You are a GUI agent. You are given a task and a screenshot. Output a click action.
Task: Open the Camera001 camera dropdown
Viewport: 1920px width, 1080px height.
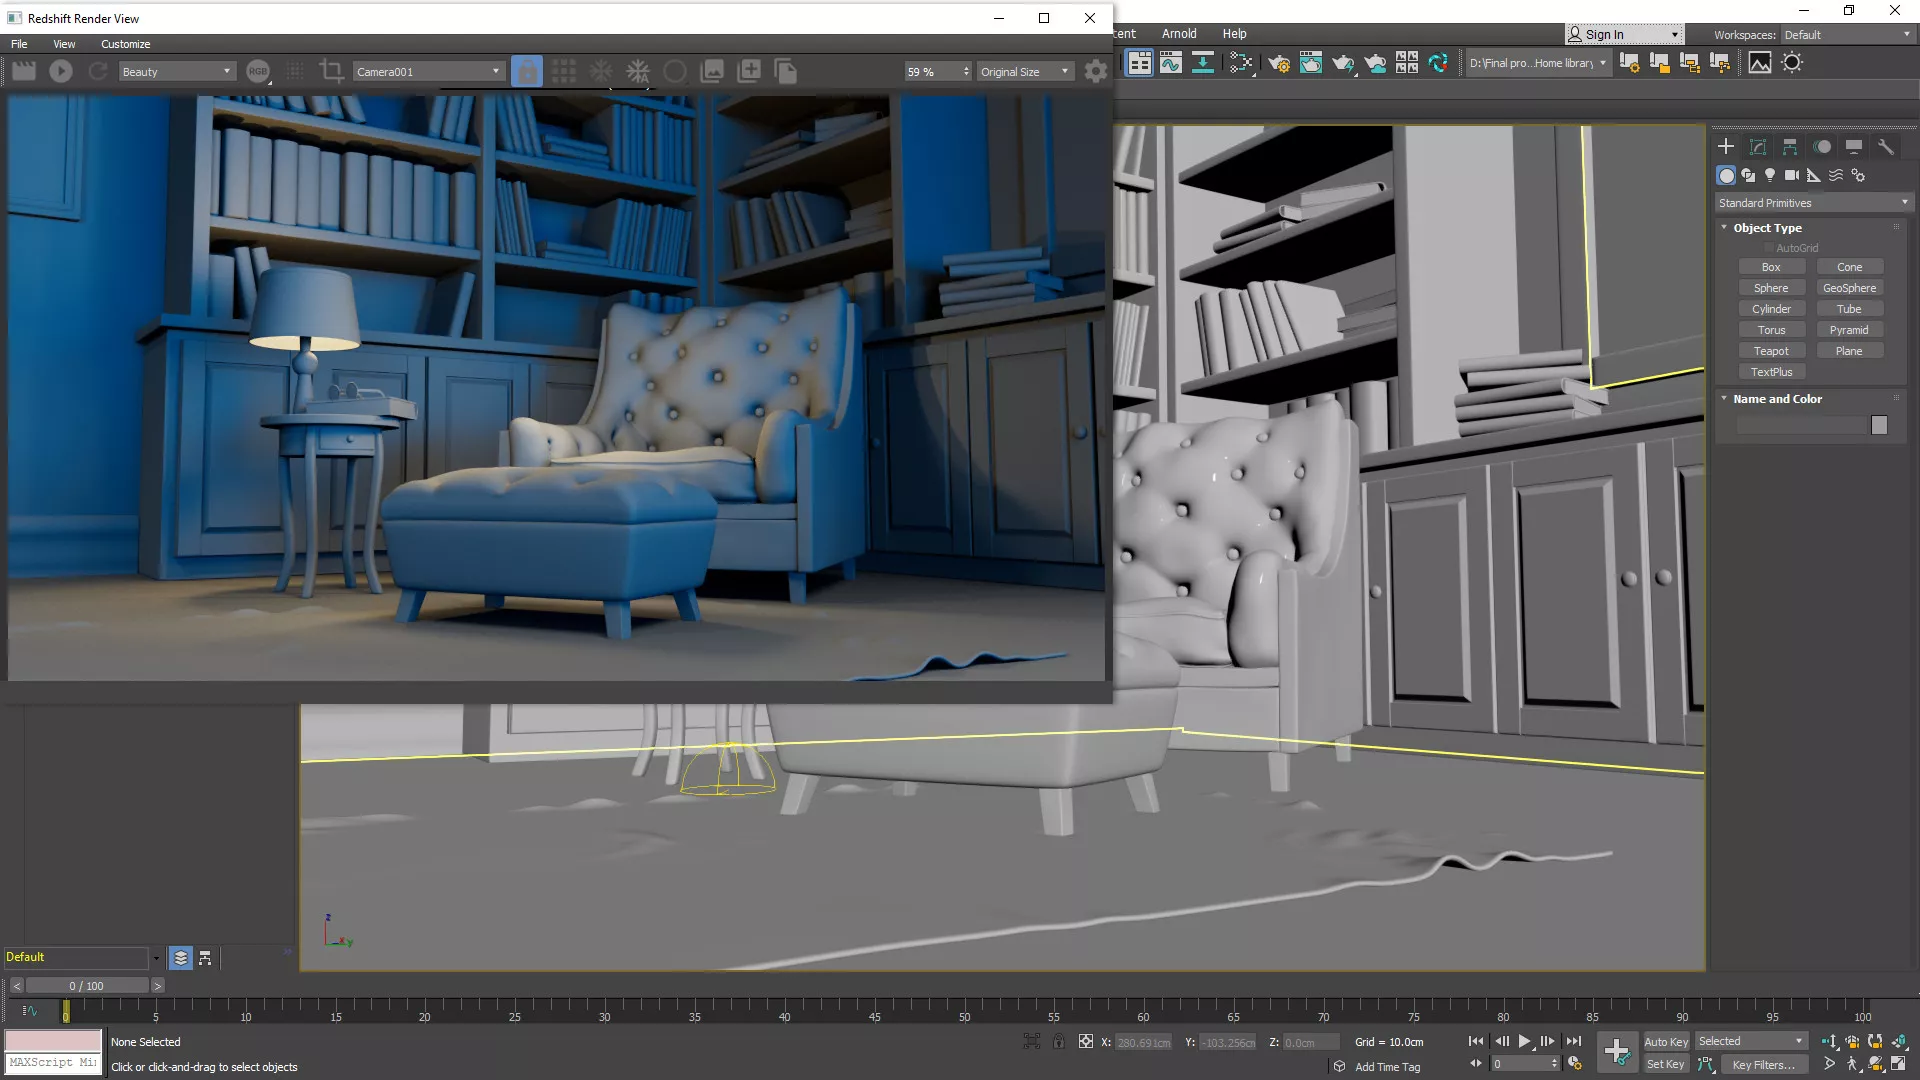pyautogui.click(x=428, y=72)
